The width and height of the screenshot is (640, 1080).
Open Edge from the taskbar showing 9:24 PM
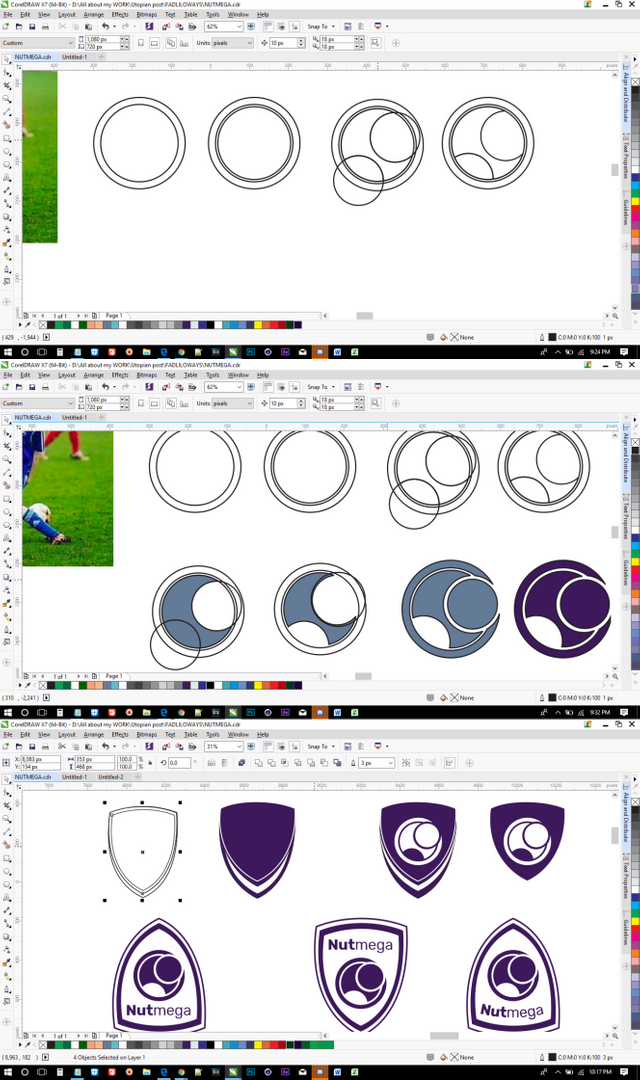click(163, 351)
